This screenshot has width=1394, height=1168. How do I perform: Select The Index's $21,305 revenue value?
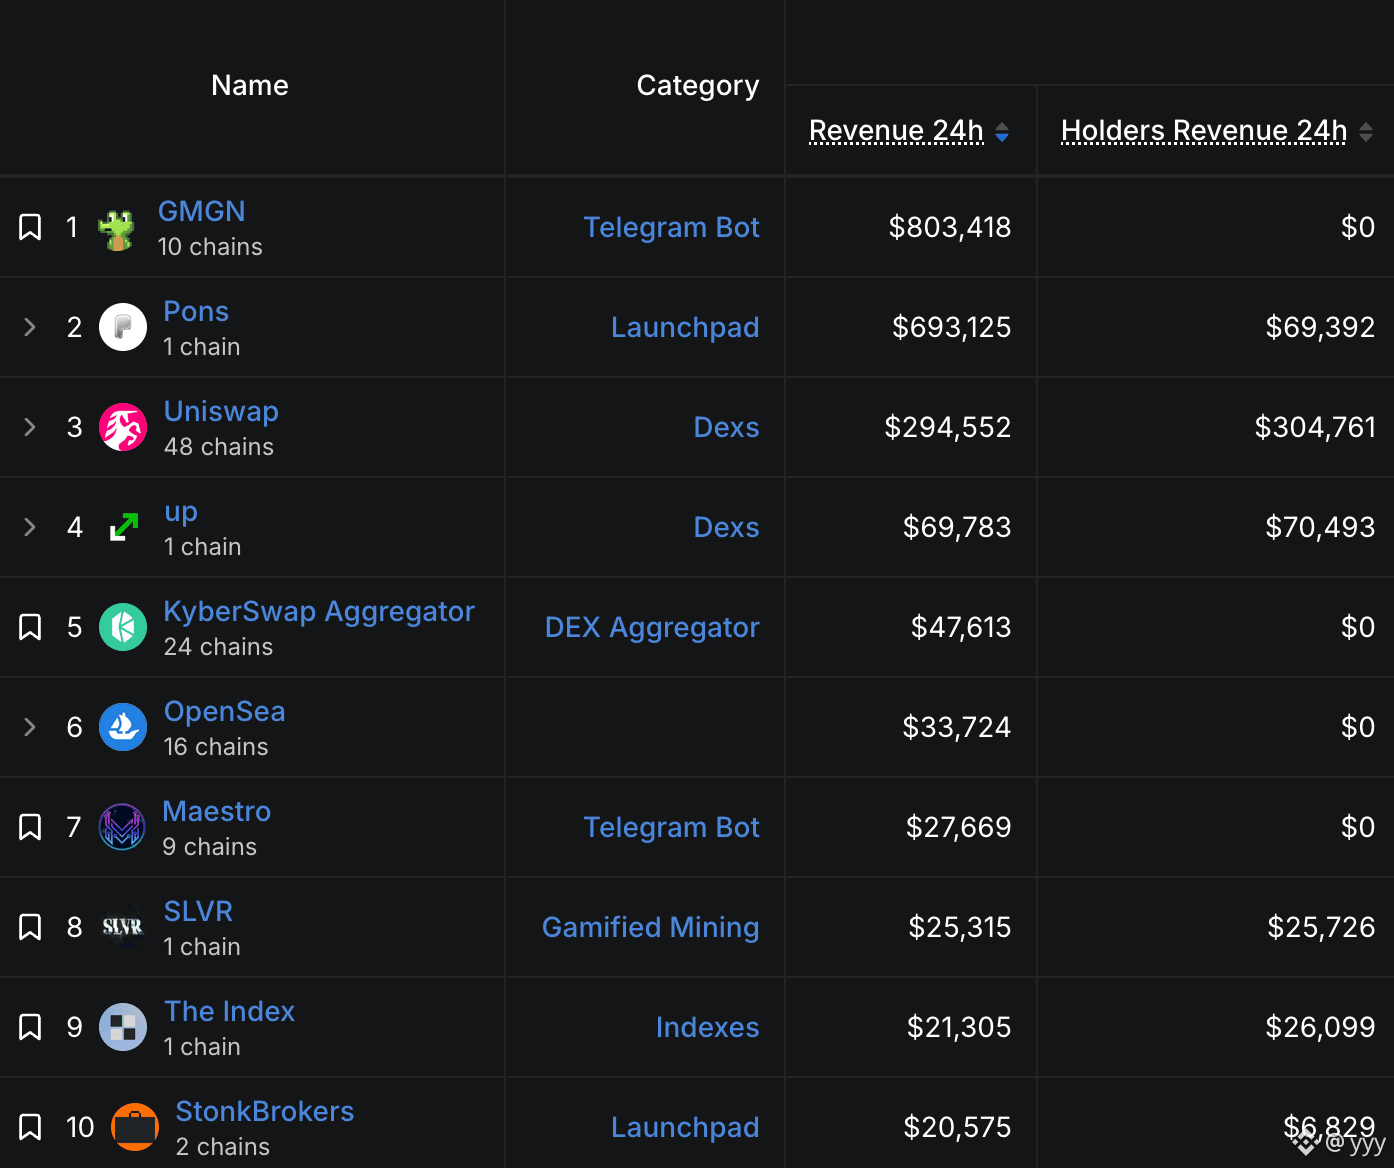tap(959, 1027)
